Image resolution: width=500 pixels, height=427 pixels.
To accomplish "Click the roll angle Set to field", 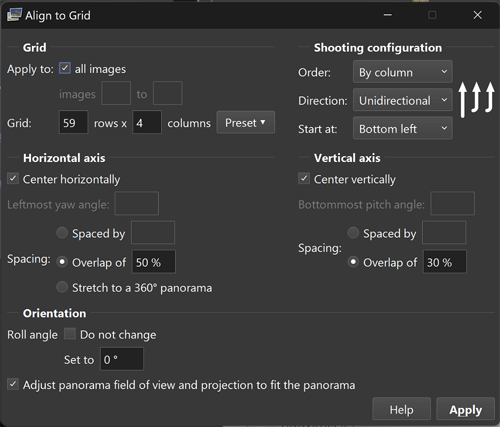I will pos(122,359).
